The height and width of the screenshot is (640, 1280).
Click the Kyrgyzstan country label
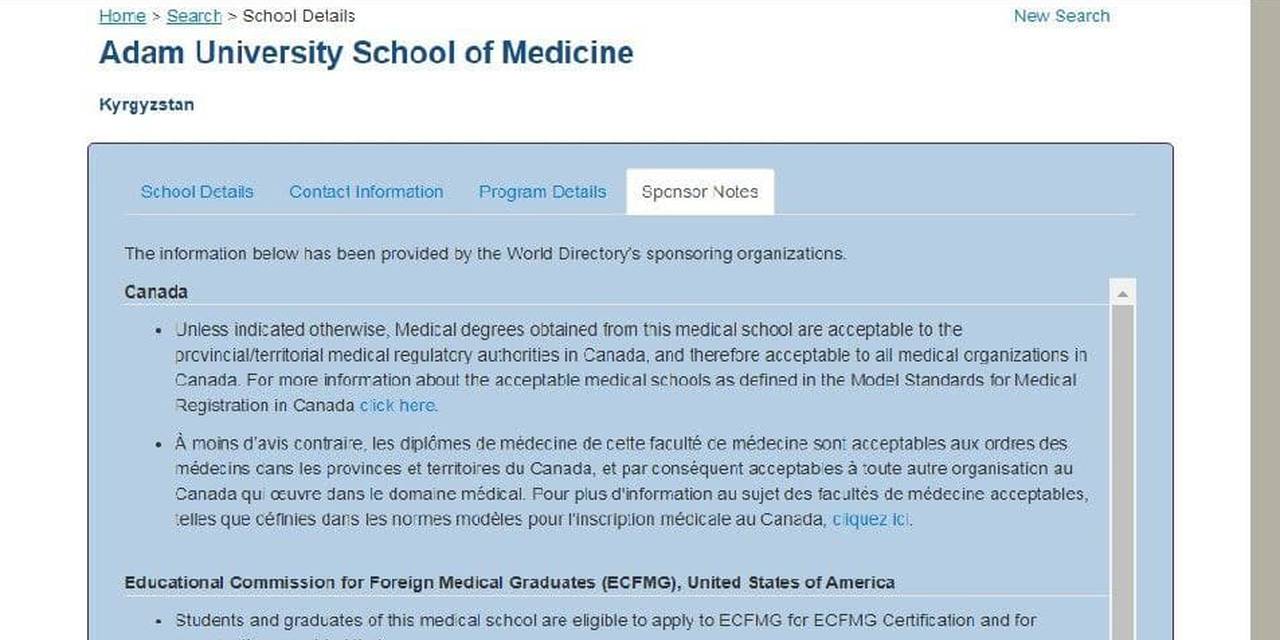tap(147, 105)
